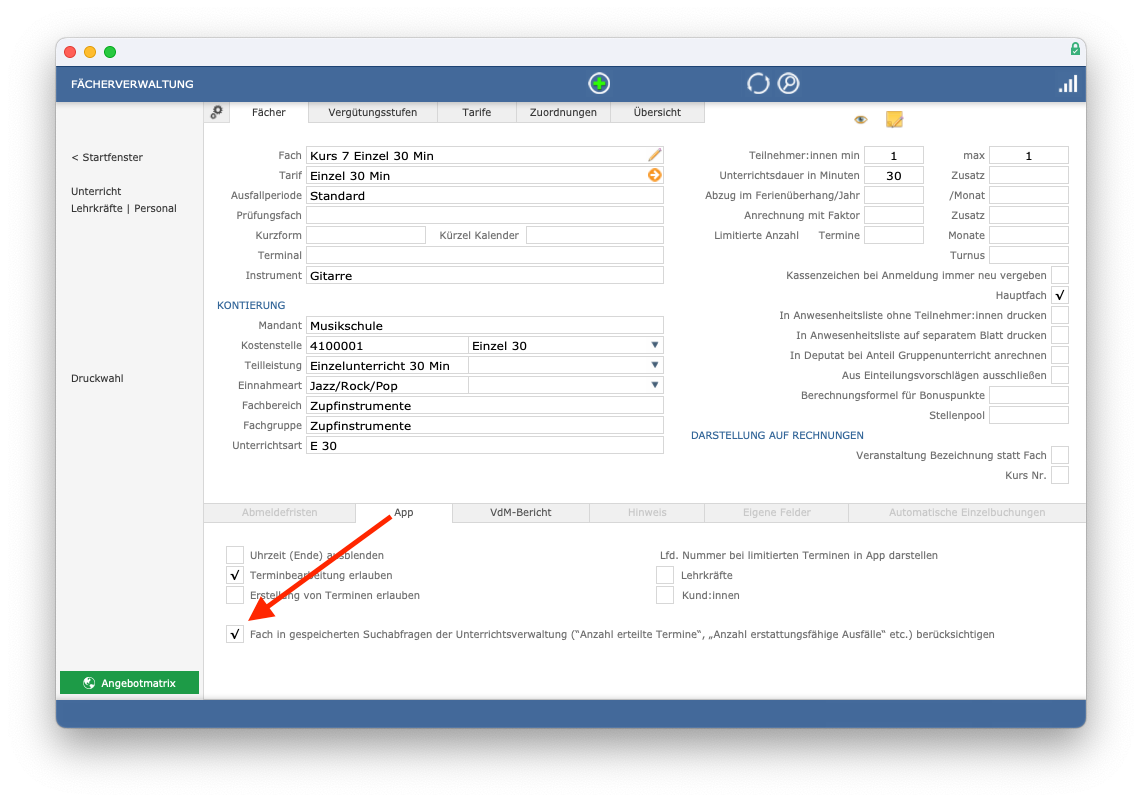This screenshot has height=802, width=1142.
Task: Click the Kürzel Kalender input field
Action: [594, 235]
